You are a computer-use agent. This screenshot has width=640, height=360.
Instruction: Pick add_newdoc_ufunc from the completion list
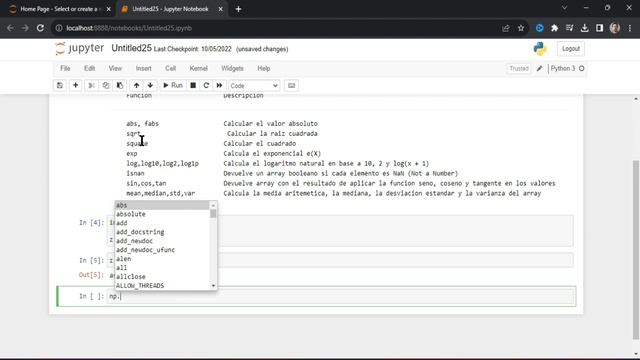tap(162, 250)
